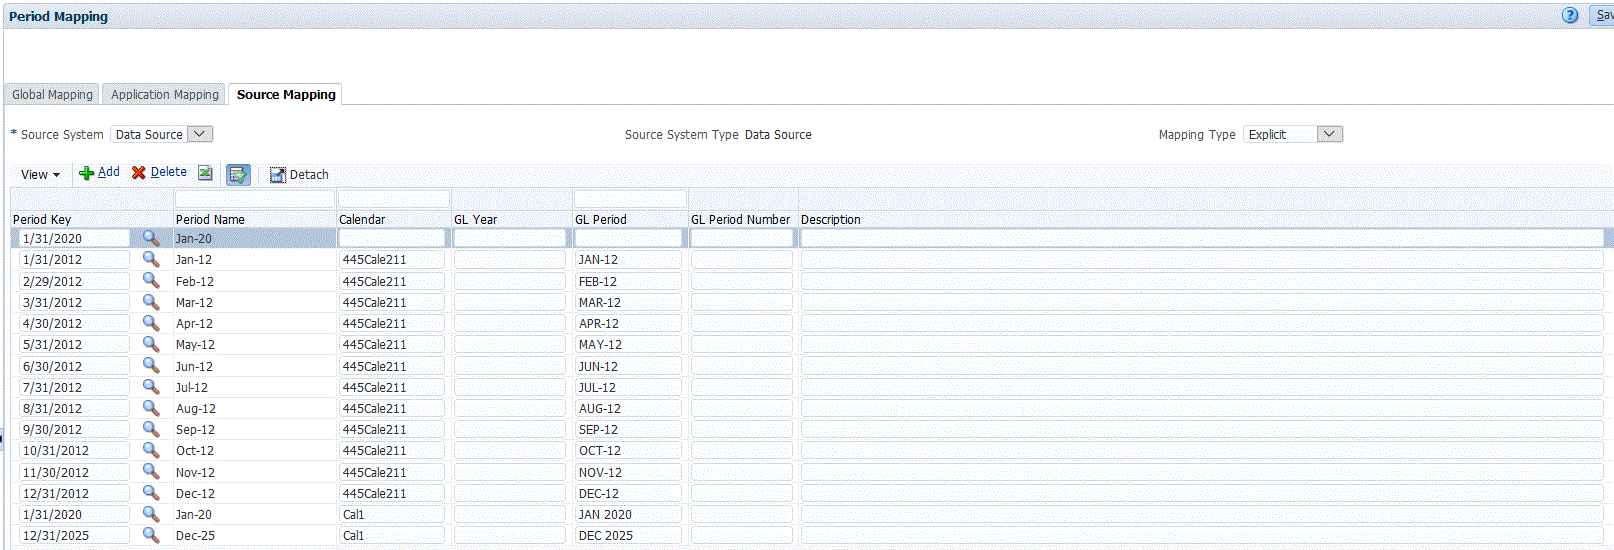Open search magnifier for 10/31/2012 period key

[151, 450]
